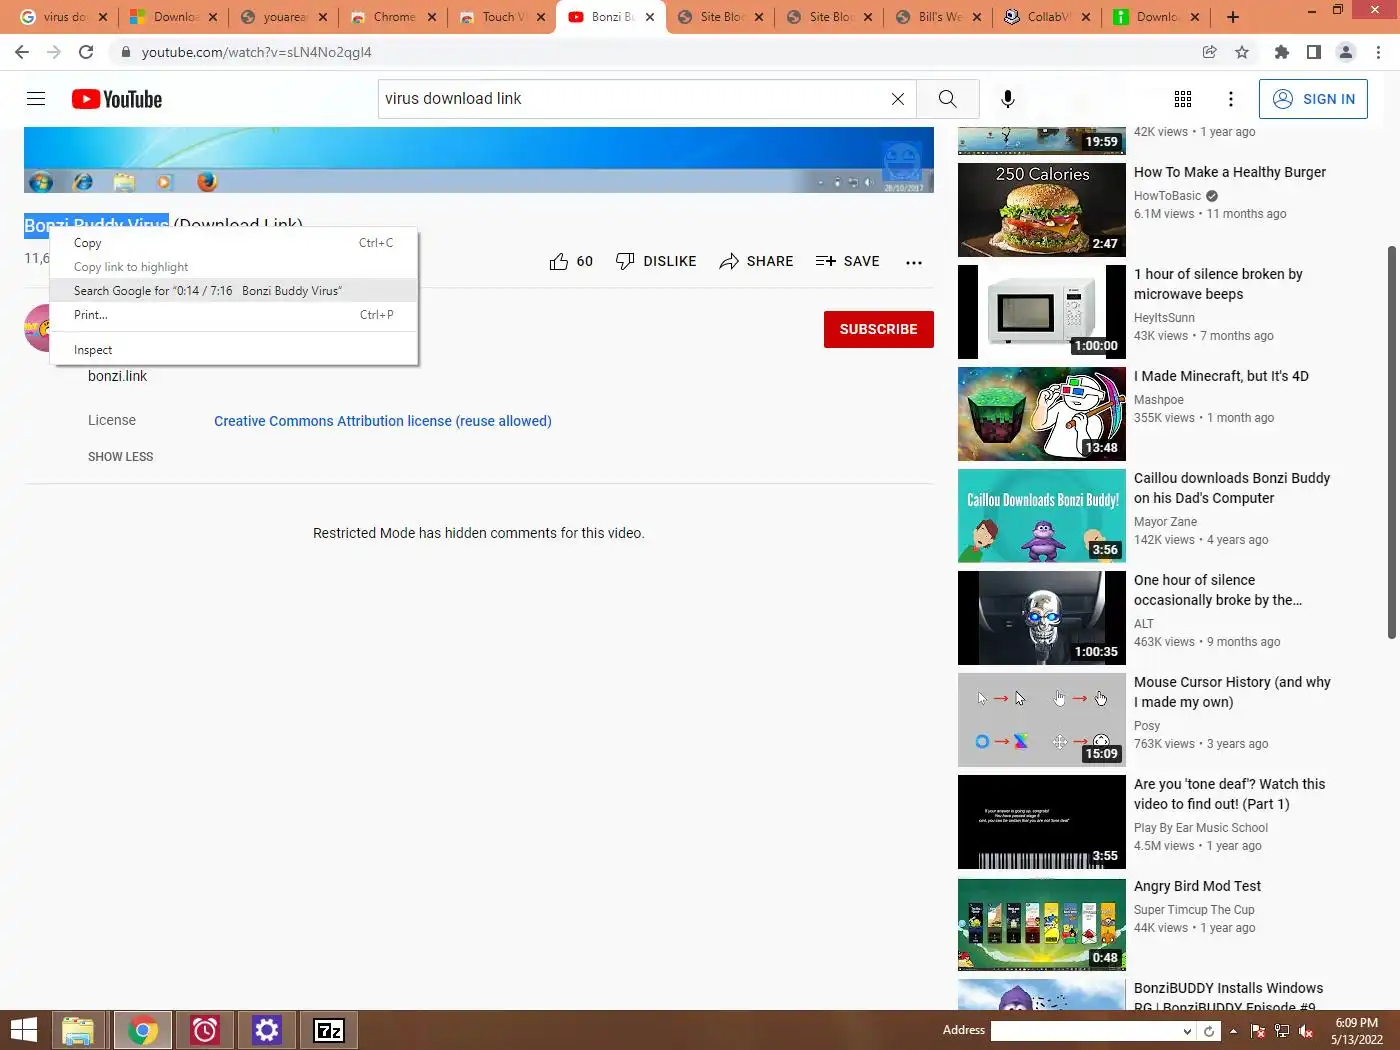Open How To Make a Healthy Burger thumbnail
The image size is (1400, 1050).
pos(1042,210)
